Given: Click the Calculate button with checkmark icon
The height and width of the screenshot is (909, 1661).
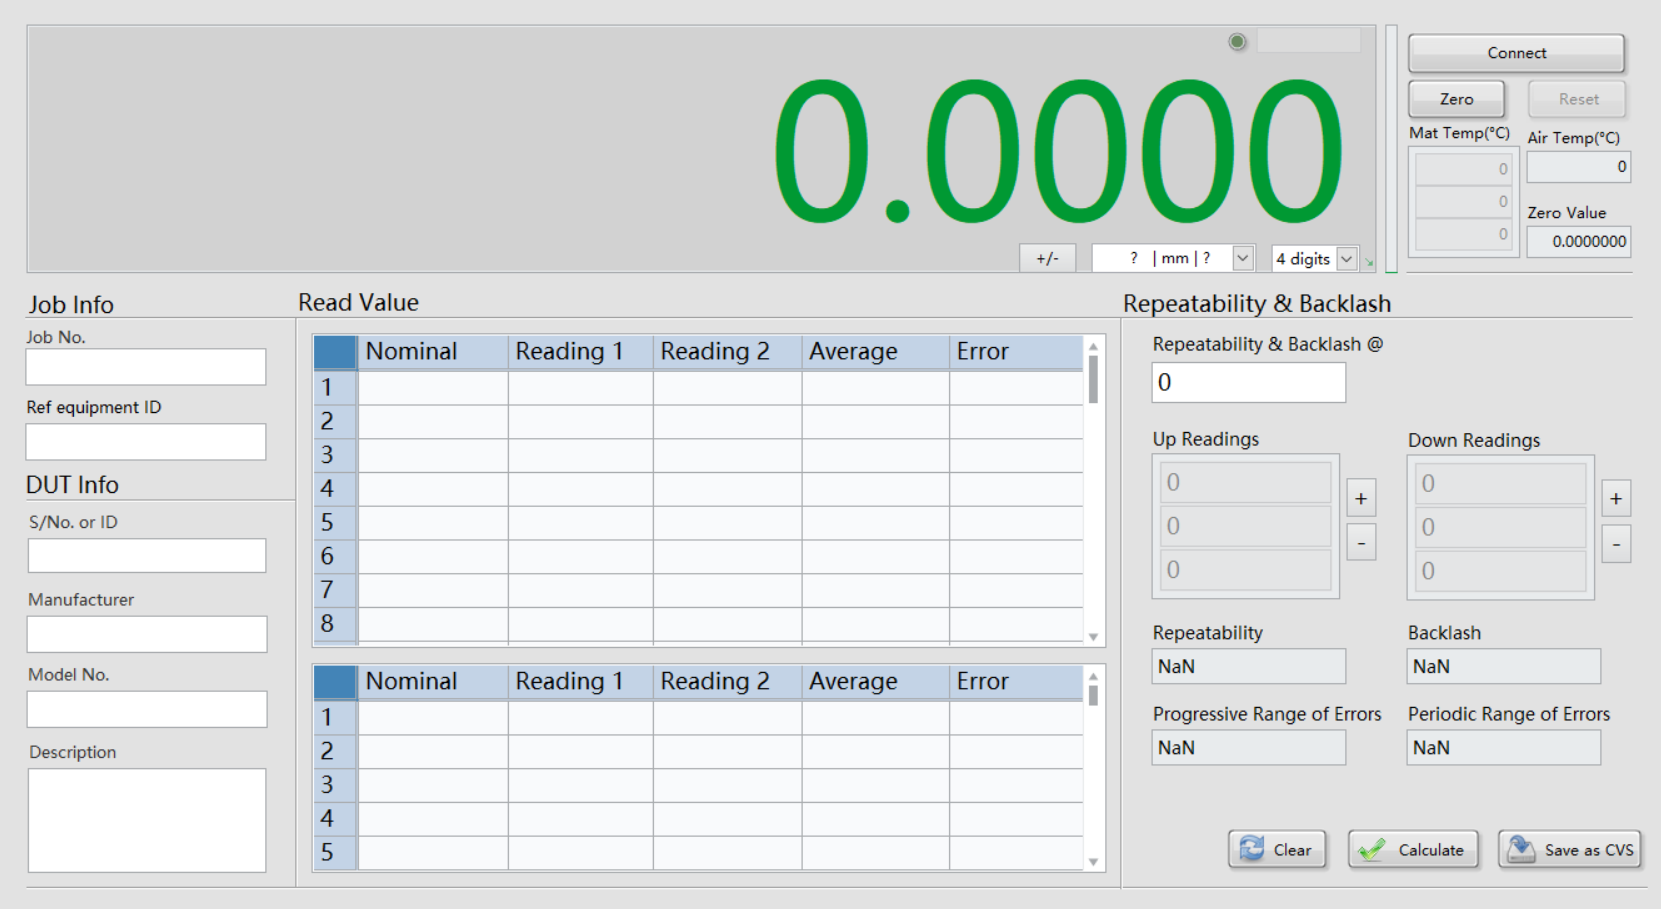Looking at the screenshot, I should pos(1412,849).
